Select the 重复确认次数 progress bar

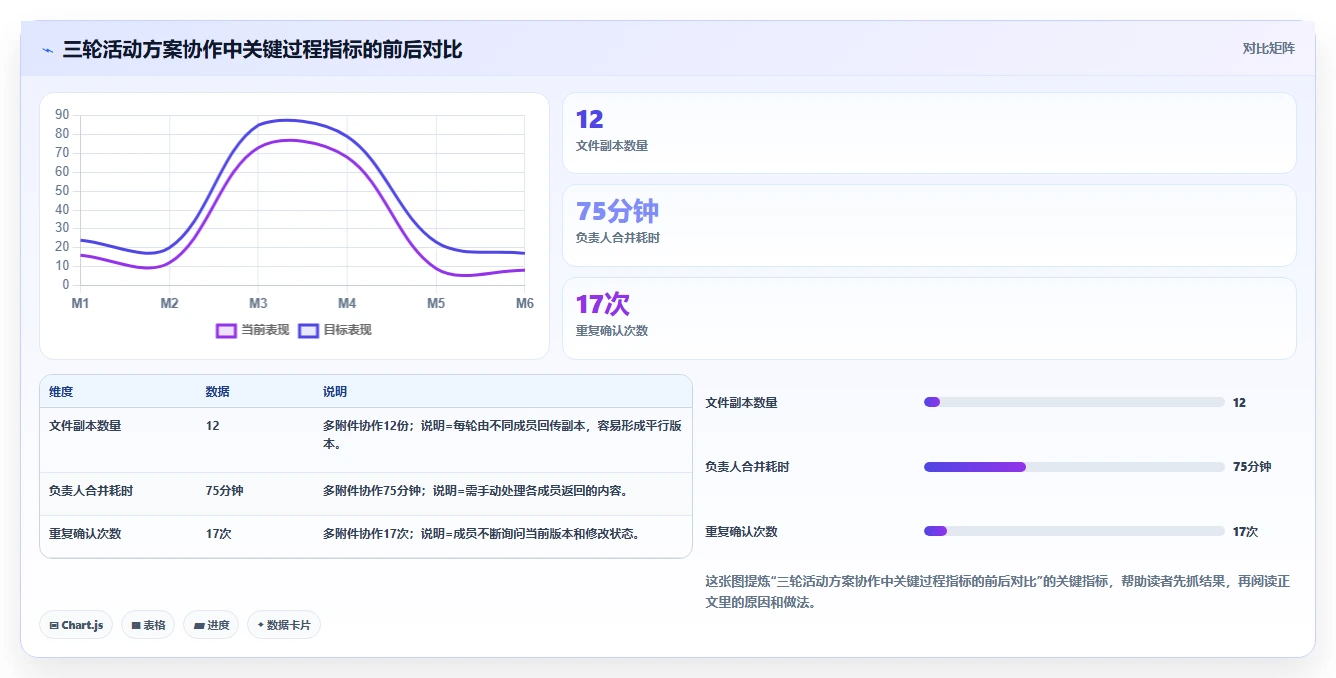(x=1074, y=531)
